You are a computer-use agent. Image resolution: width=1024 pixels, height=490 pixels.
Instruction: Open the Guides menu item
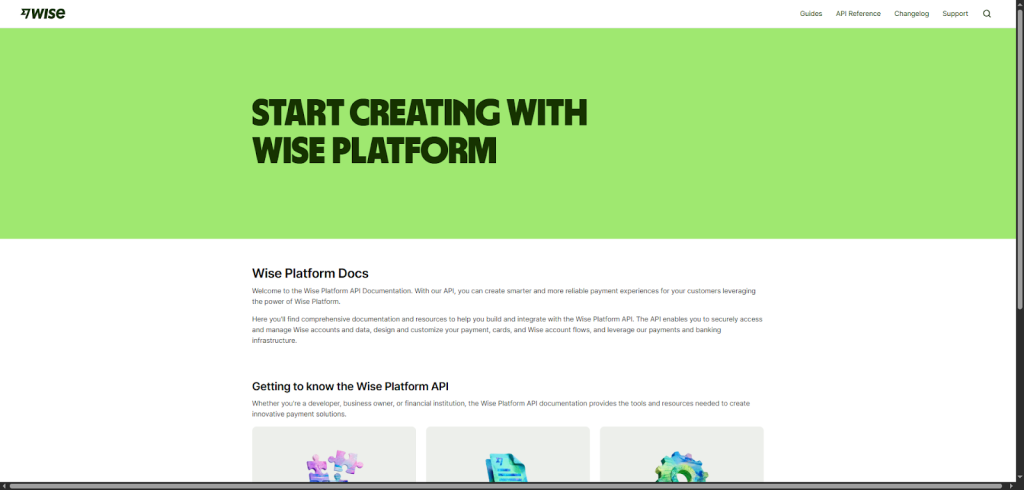[811, 14]
